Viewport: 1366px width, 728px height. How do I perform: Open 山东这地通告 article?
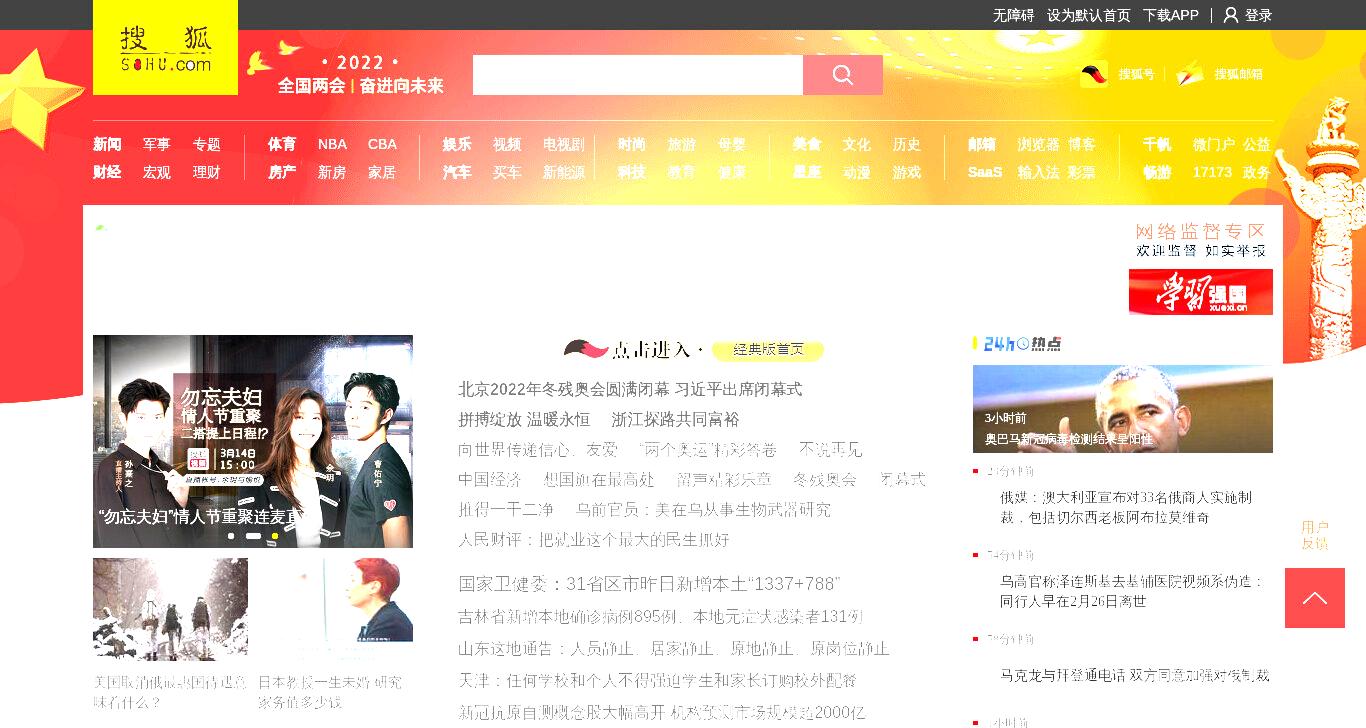(674, 648)
